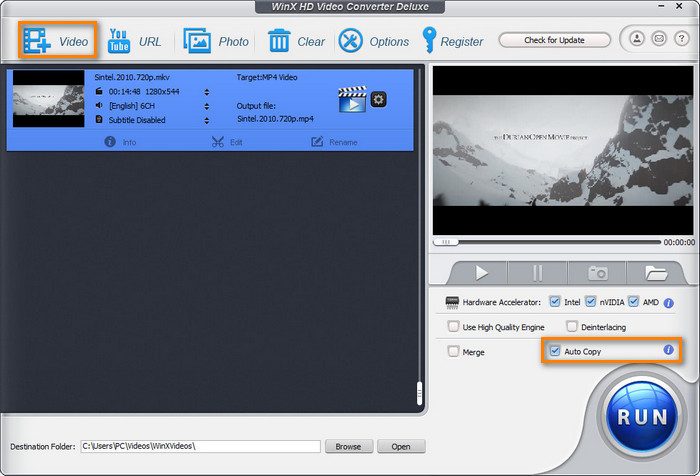Image resolution: width=700 pixels, height=476 pixels.
Task: Click the output file name Sintel.2010.720p.mp4
Action: pyautogui.click(x=275, y=119)
